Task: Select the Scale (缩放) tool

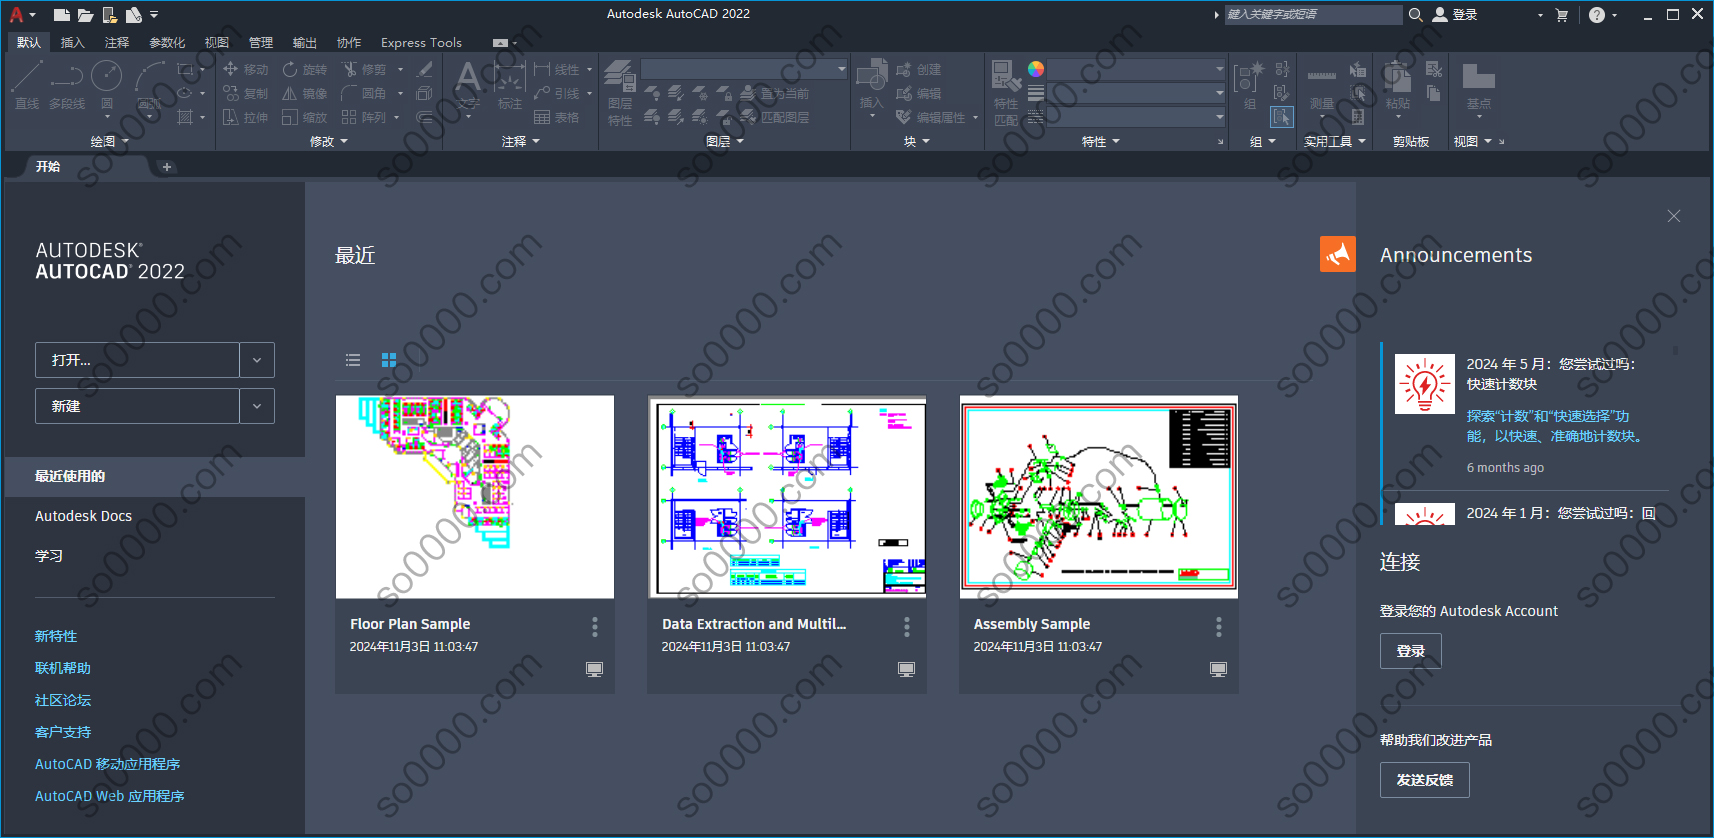Action: pos(305,117)
